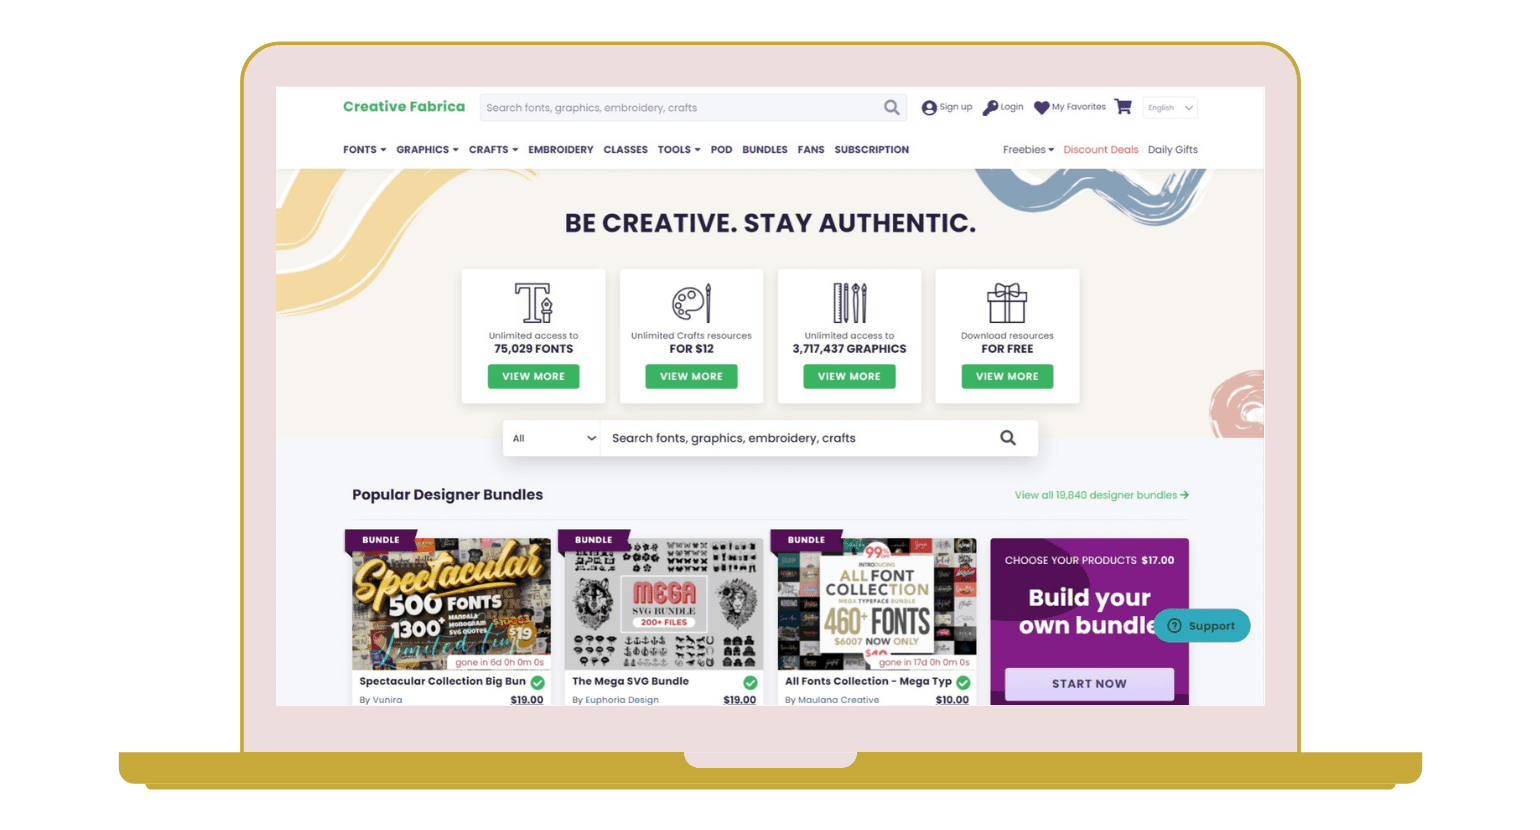This screenshot has width=1540, height=830.
Task: Expand the All category dropdown
Action: pyautogui.click(x=552, y=438)
